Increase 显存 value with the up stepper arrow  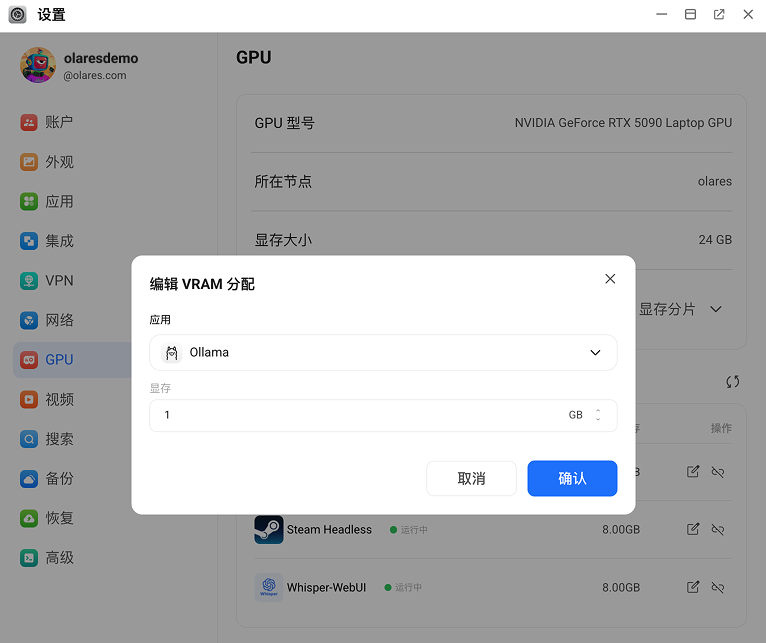(598, 410)
